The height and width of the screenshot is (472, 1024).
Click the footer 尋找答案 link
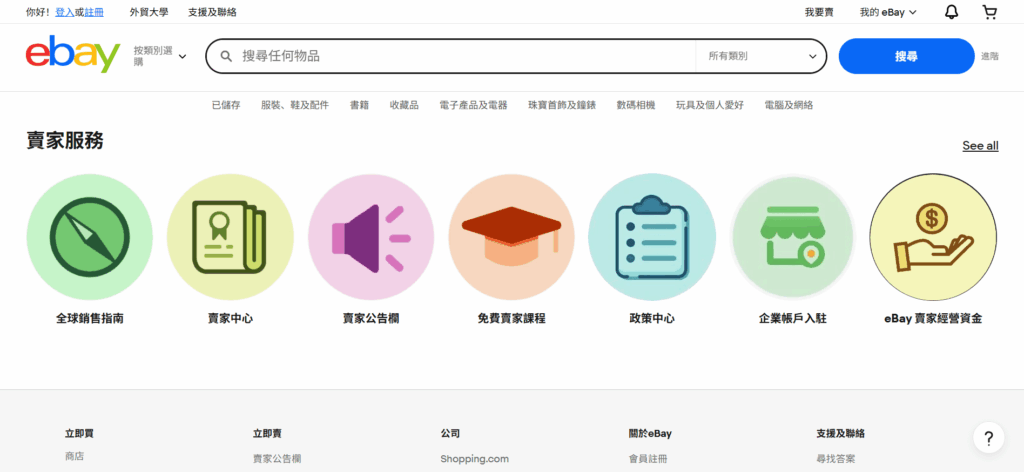point(835,459)
